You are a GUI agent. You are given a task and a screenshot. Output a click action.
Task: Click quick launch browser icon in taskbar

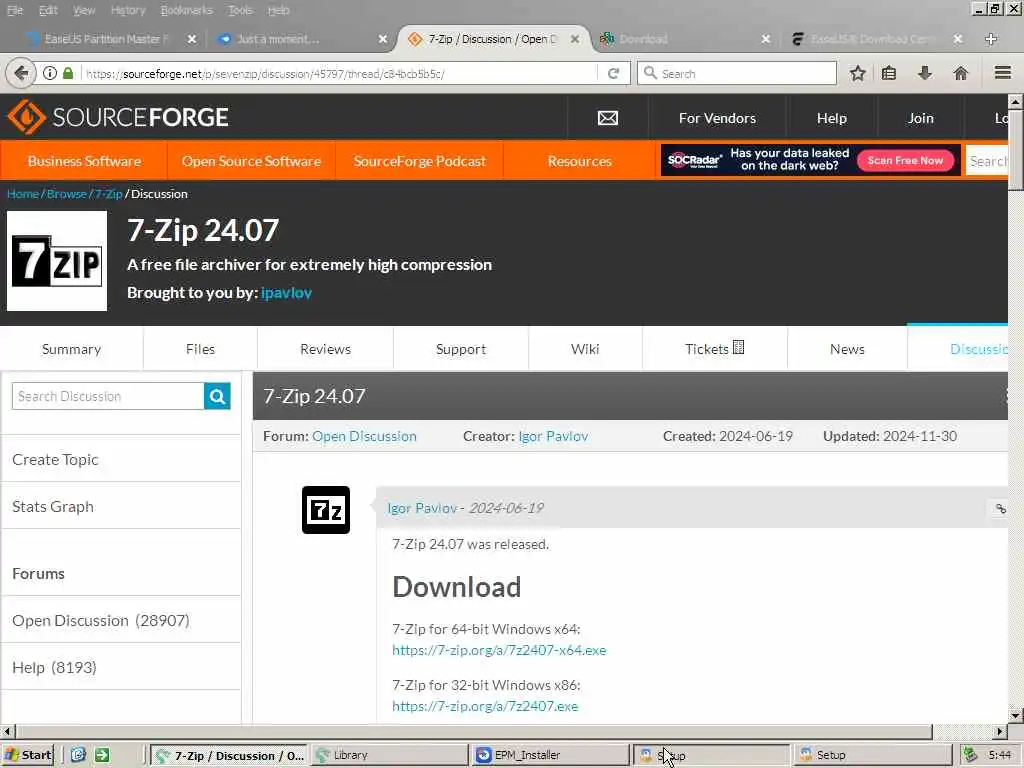point(78,755)
